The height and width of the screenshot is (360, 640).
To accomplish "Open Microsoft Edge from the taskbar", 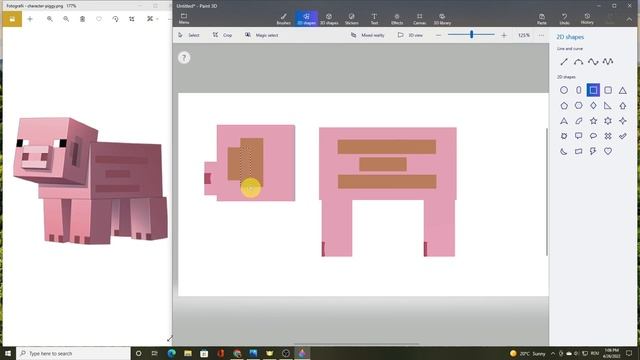I will [171, 353].
